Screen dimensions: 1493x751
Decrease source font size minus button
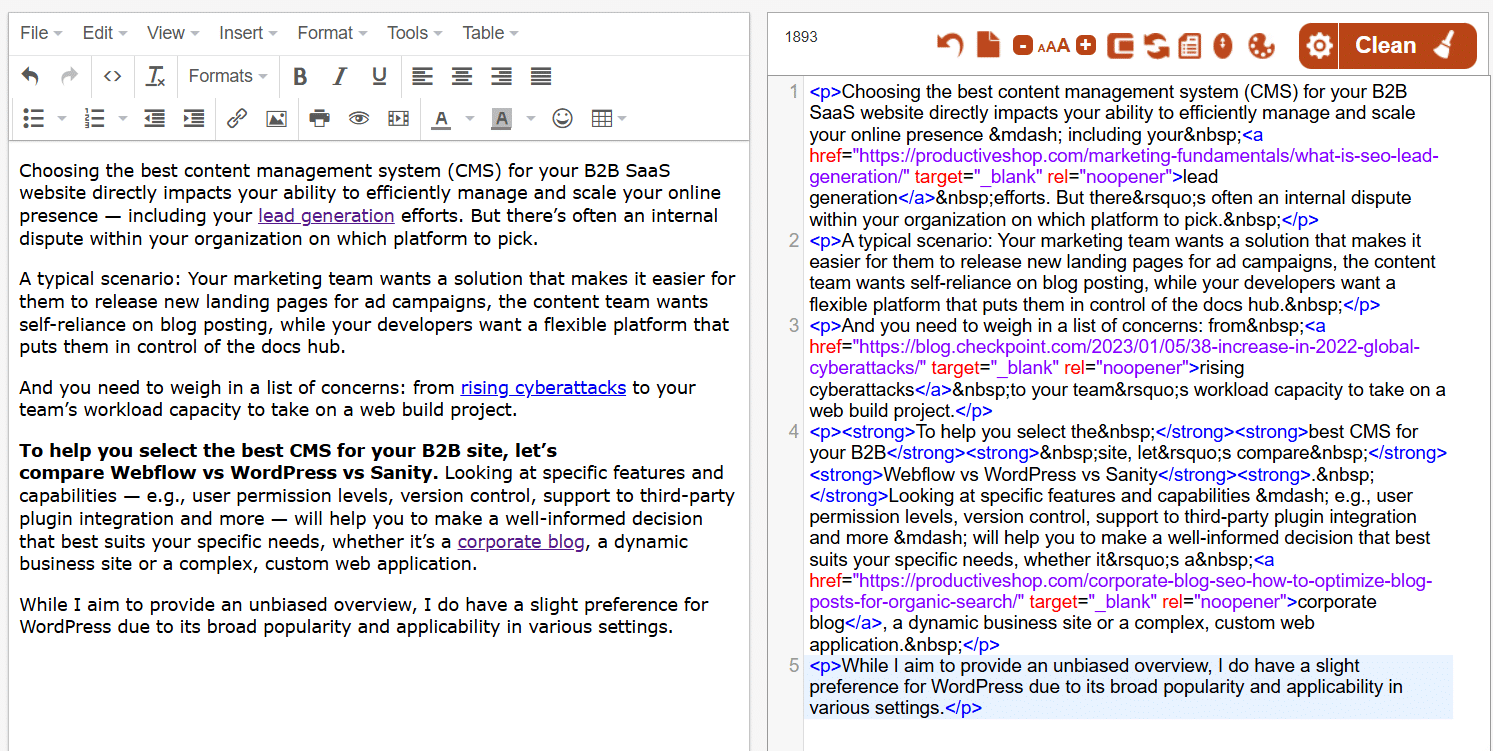coord(1022,46)
